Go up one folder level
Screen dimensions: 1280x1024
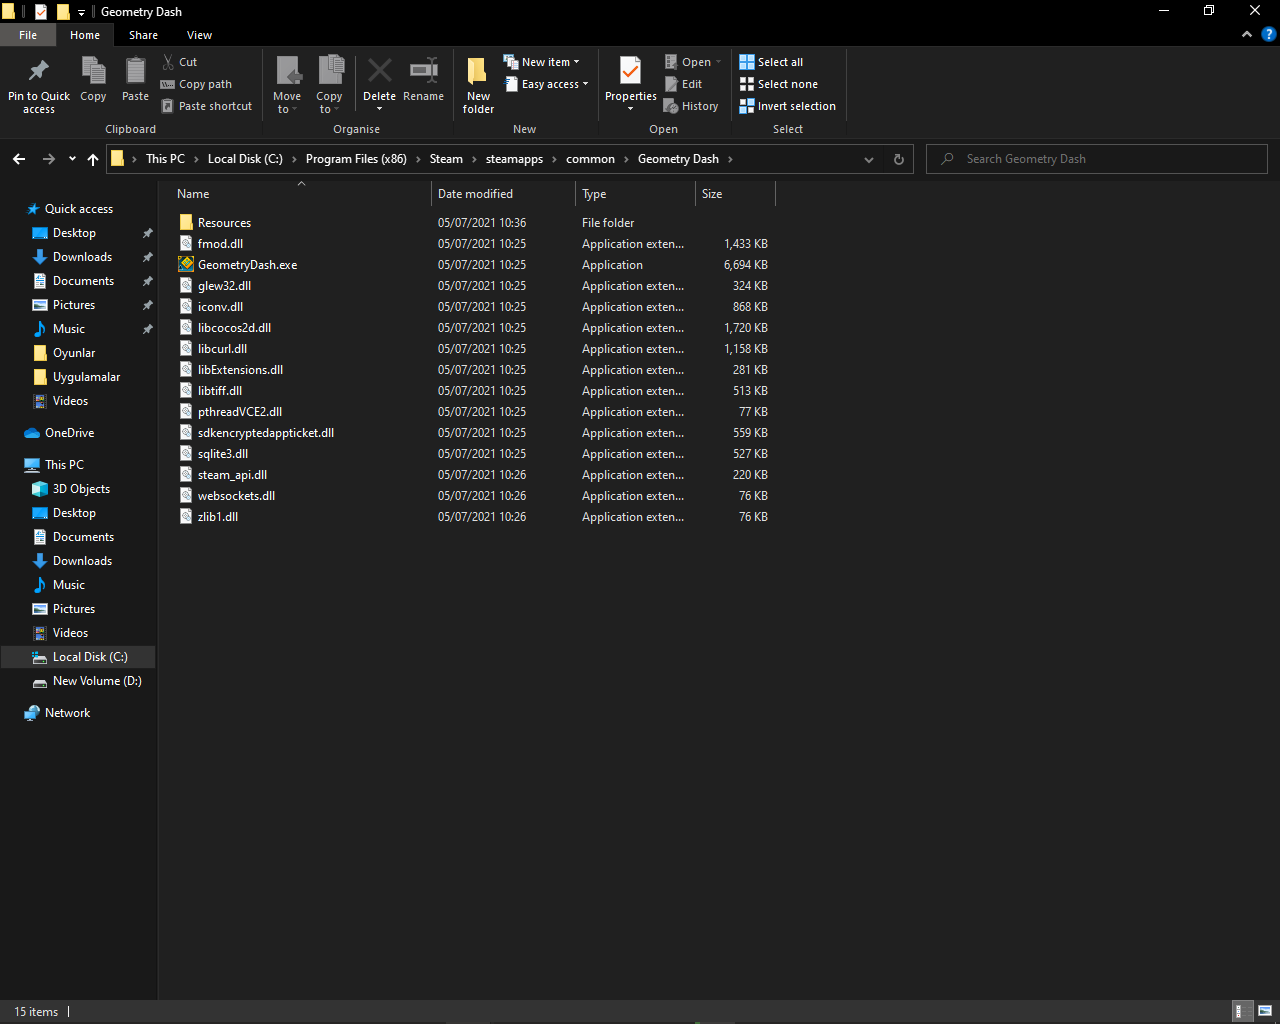click(93, 159)
